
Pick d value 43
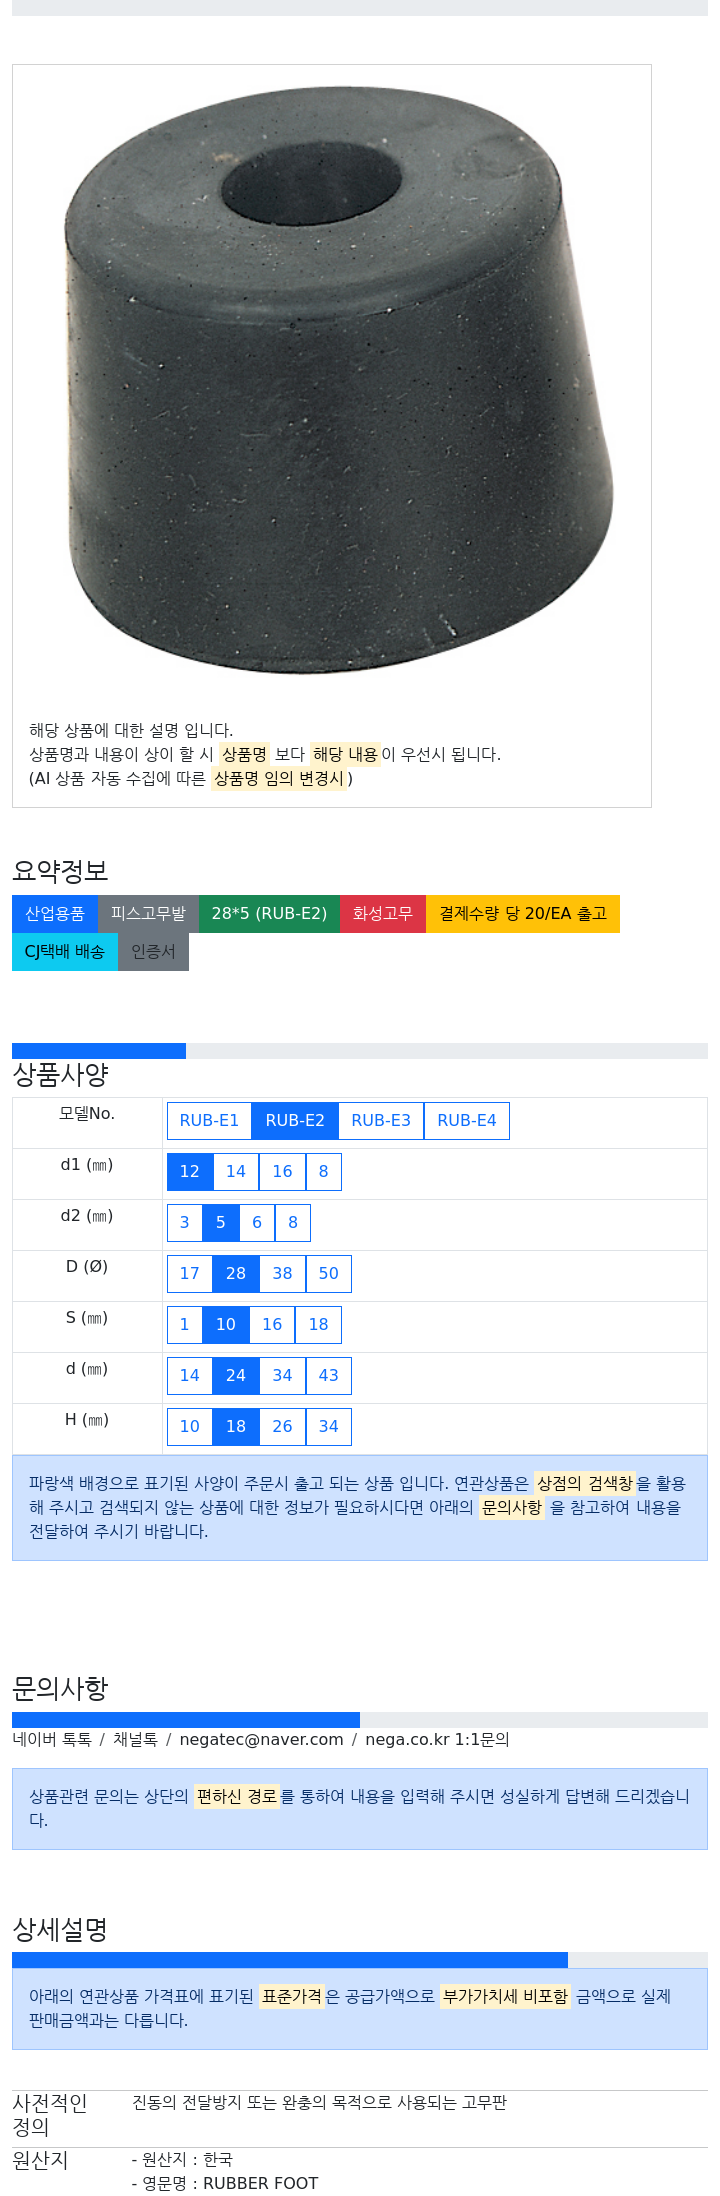coord(328,1375)
